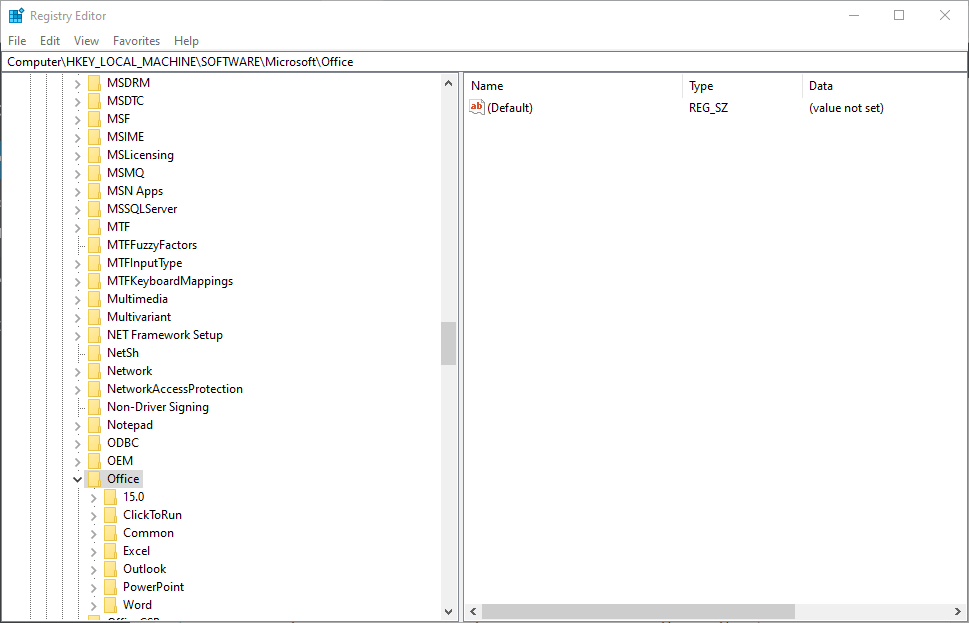Expand the Network key chevron
969x623 pixels.
[x=78, y=370]
